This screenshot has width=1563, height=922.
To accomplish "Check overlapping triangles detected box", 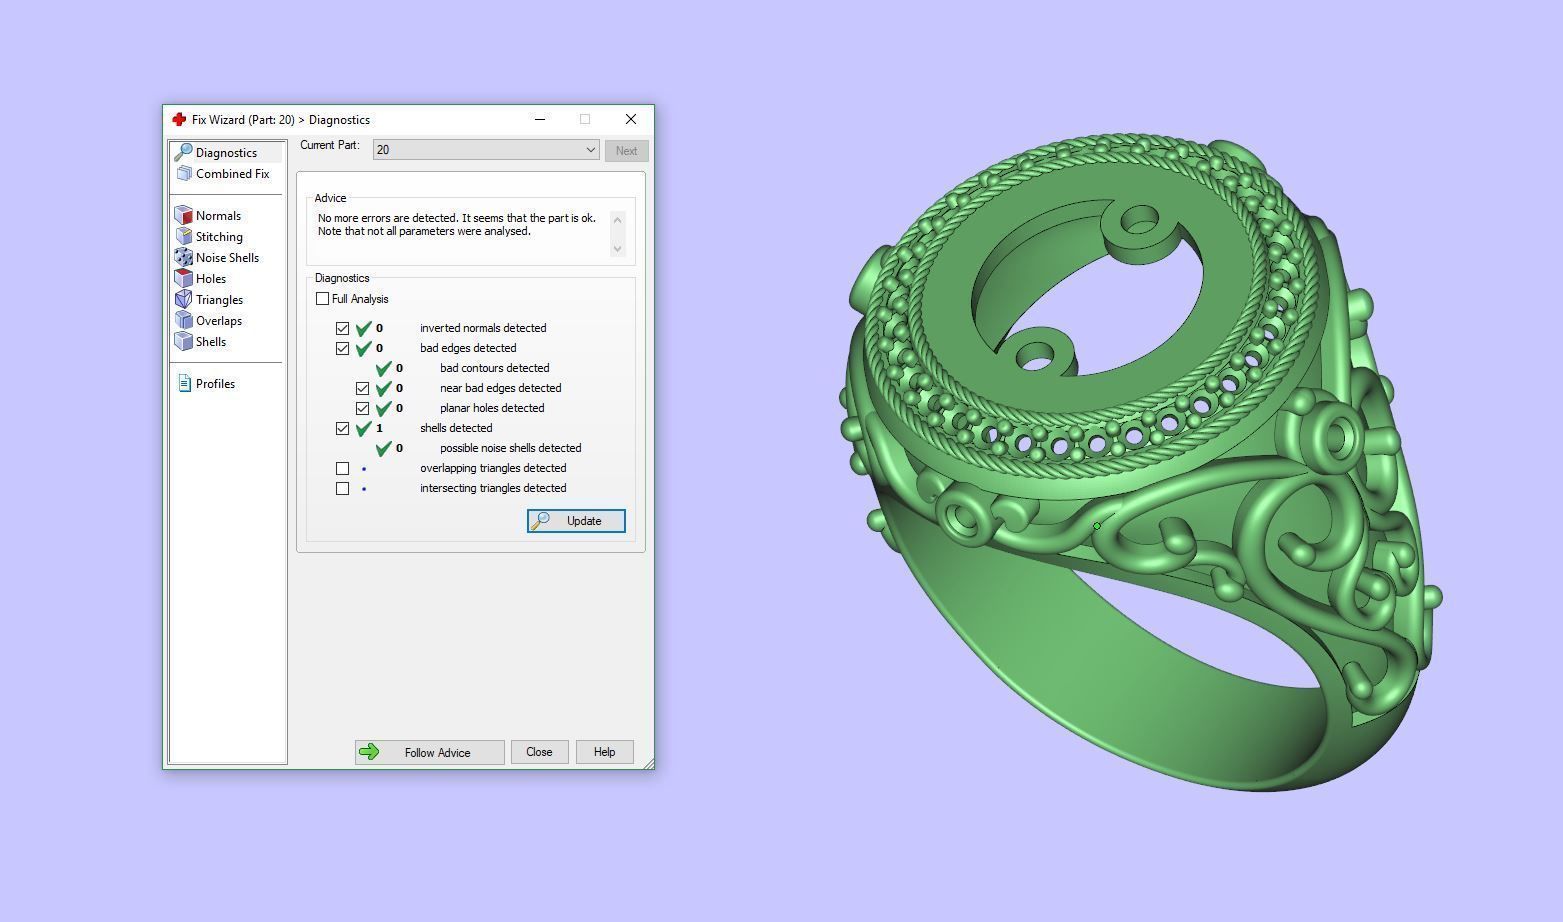I will (x=343, y=468).
